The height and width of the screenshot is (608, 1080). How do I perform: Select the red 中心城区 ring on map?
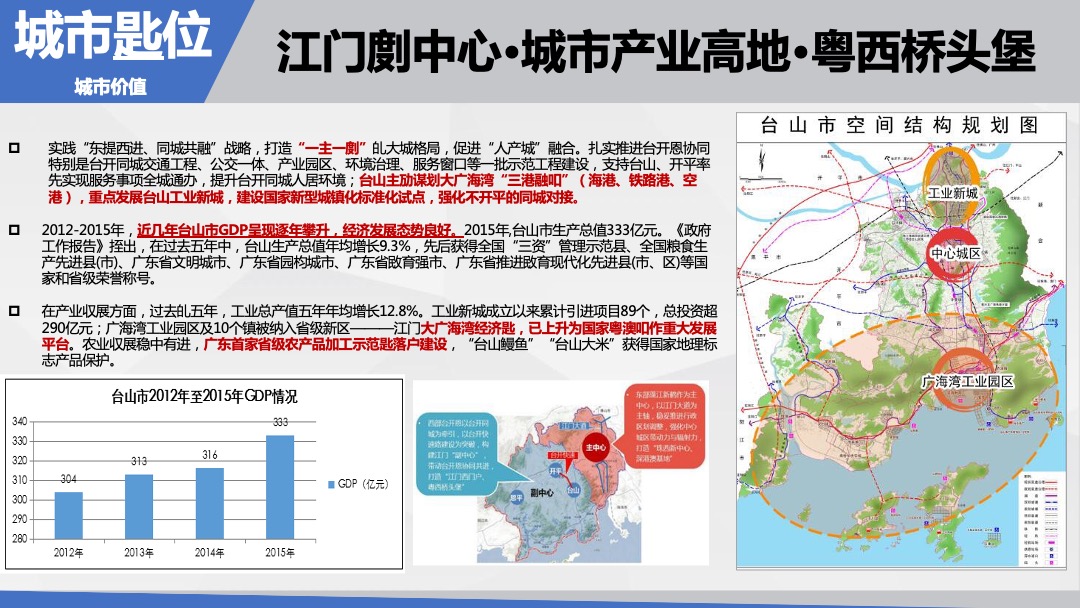[x=955, y=253]
